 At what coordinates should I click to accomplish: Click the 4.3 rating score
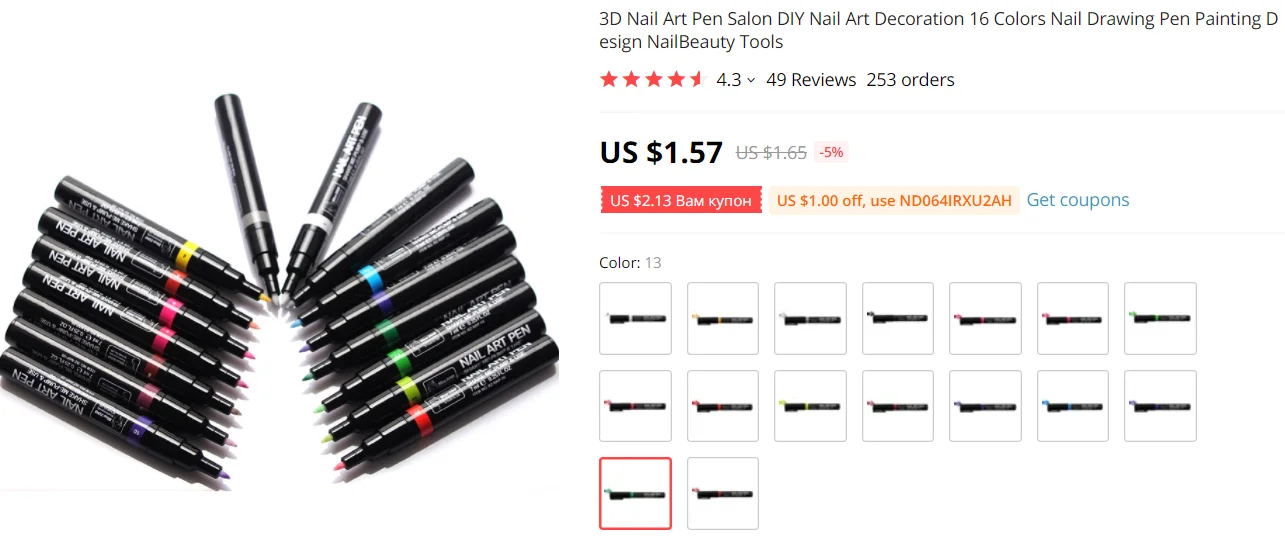pyautogui.click(x=729, y=80)
